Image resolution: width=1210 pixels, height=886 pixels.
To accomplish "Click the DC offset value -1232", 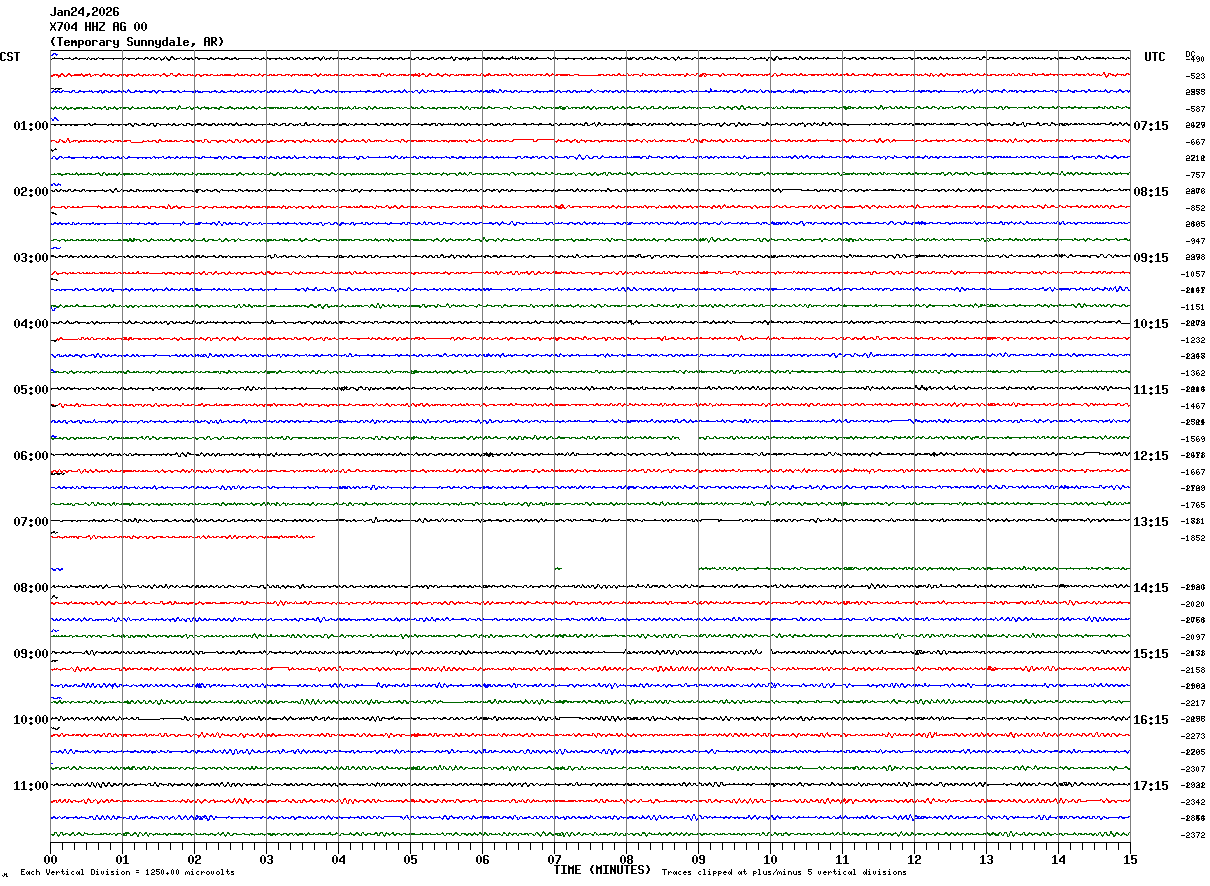I will tap(1194, 340).
